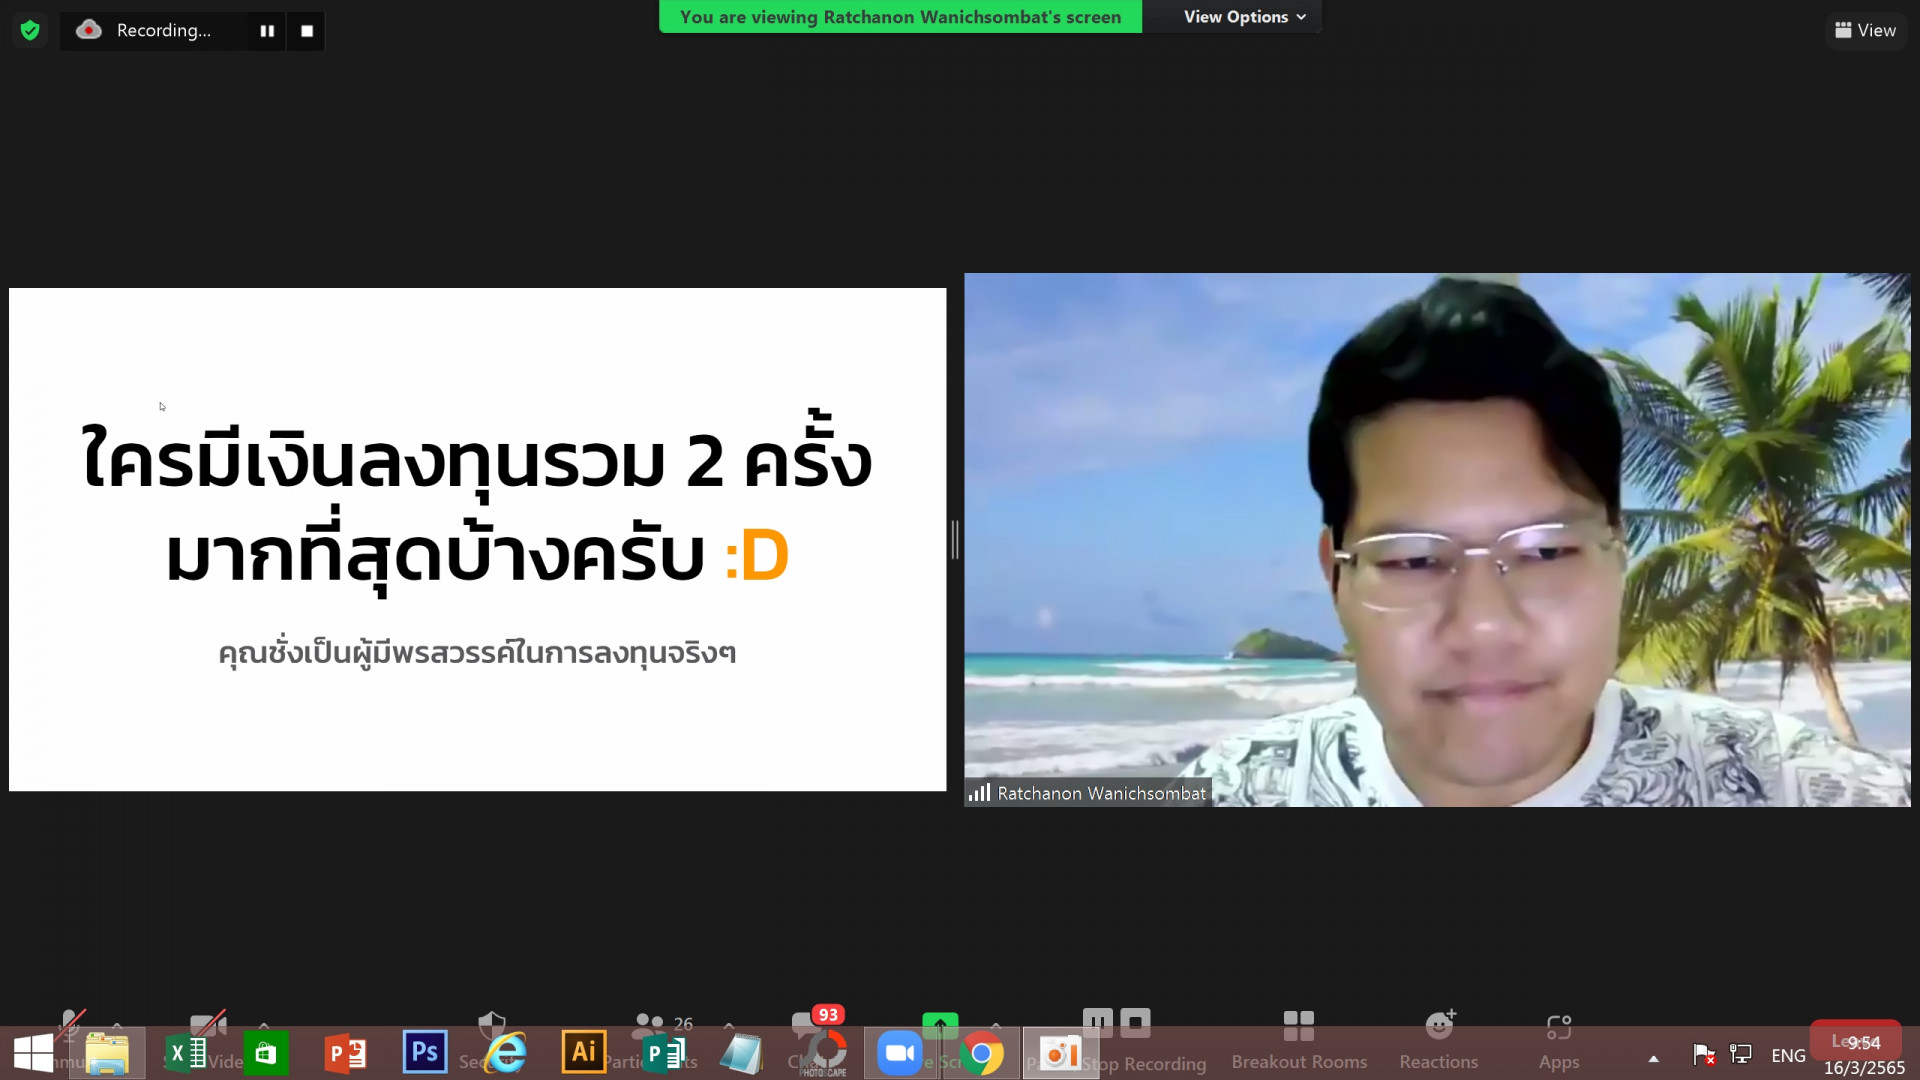Click the green encryption shield icon
This screenshot has height=1080, width=1920.
click(30, 30)
